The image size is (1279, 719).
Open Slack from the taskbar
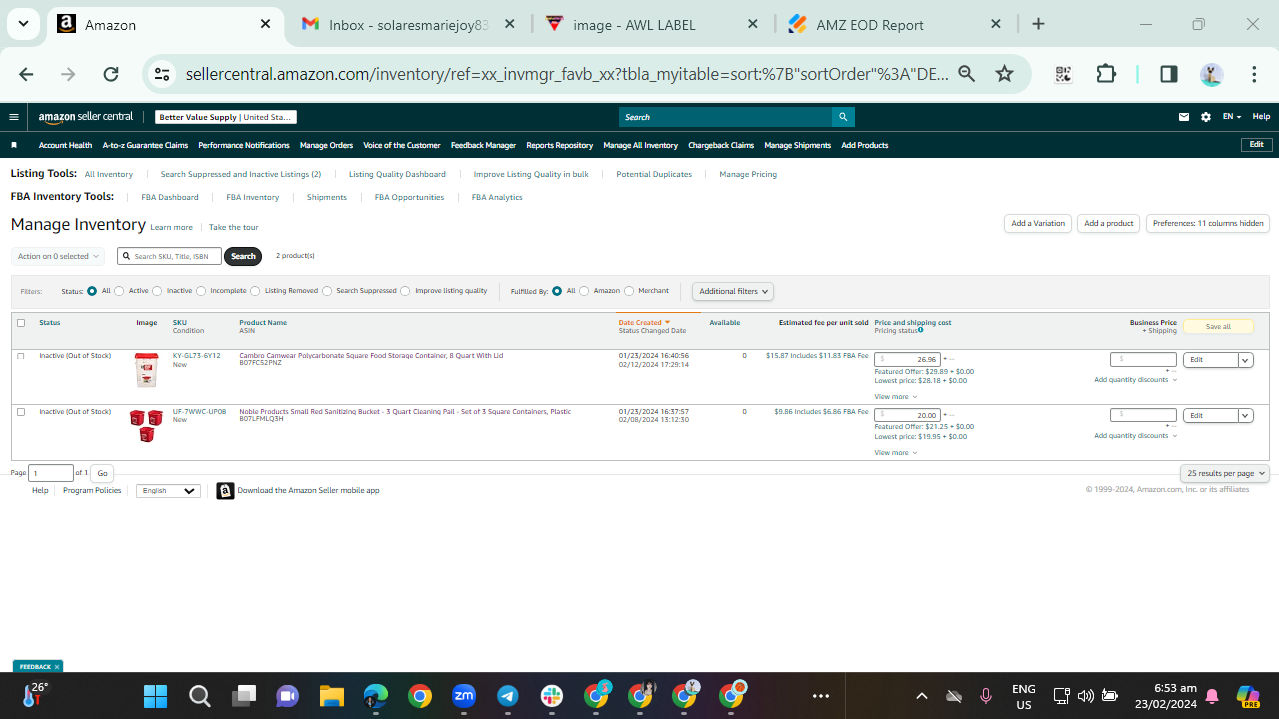tap(551, 696)
